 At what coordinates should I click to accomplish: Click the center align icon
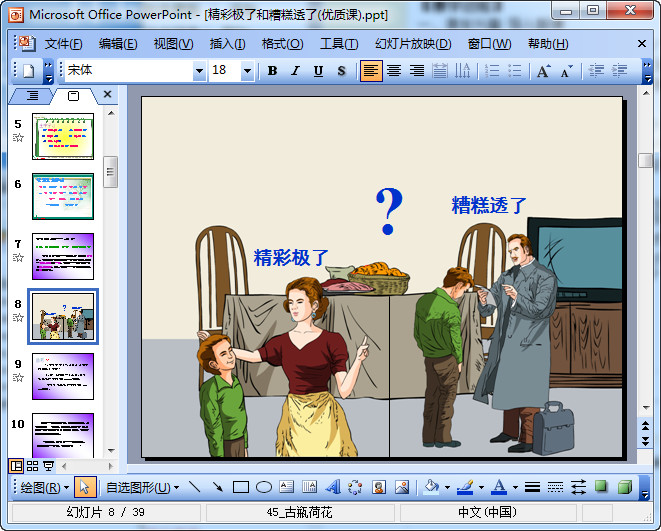pos(394,71)
